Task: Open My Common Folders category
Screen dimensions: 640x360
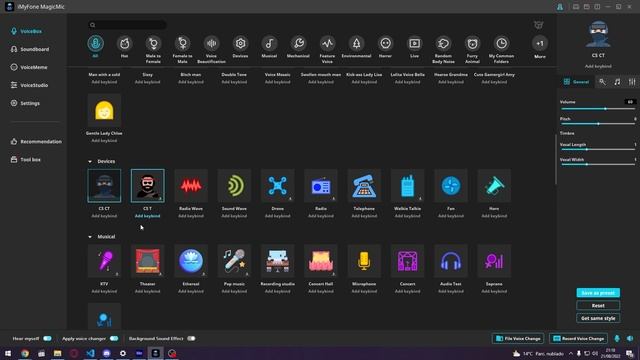Action: tap(501, 43)
